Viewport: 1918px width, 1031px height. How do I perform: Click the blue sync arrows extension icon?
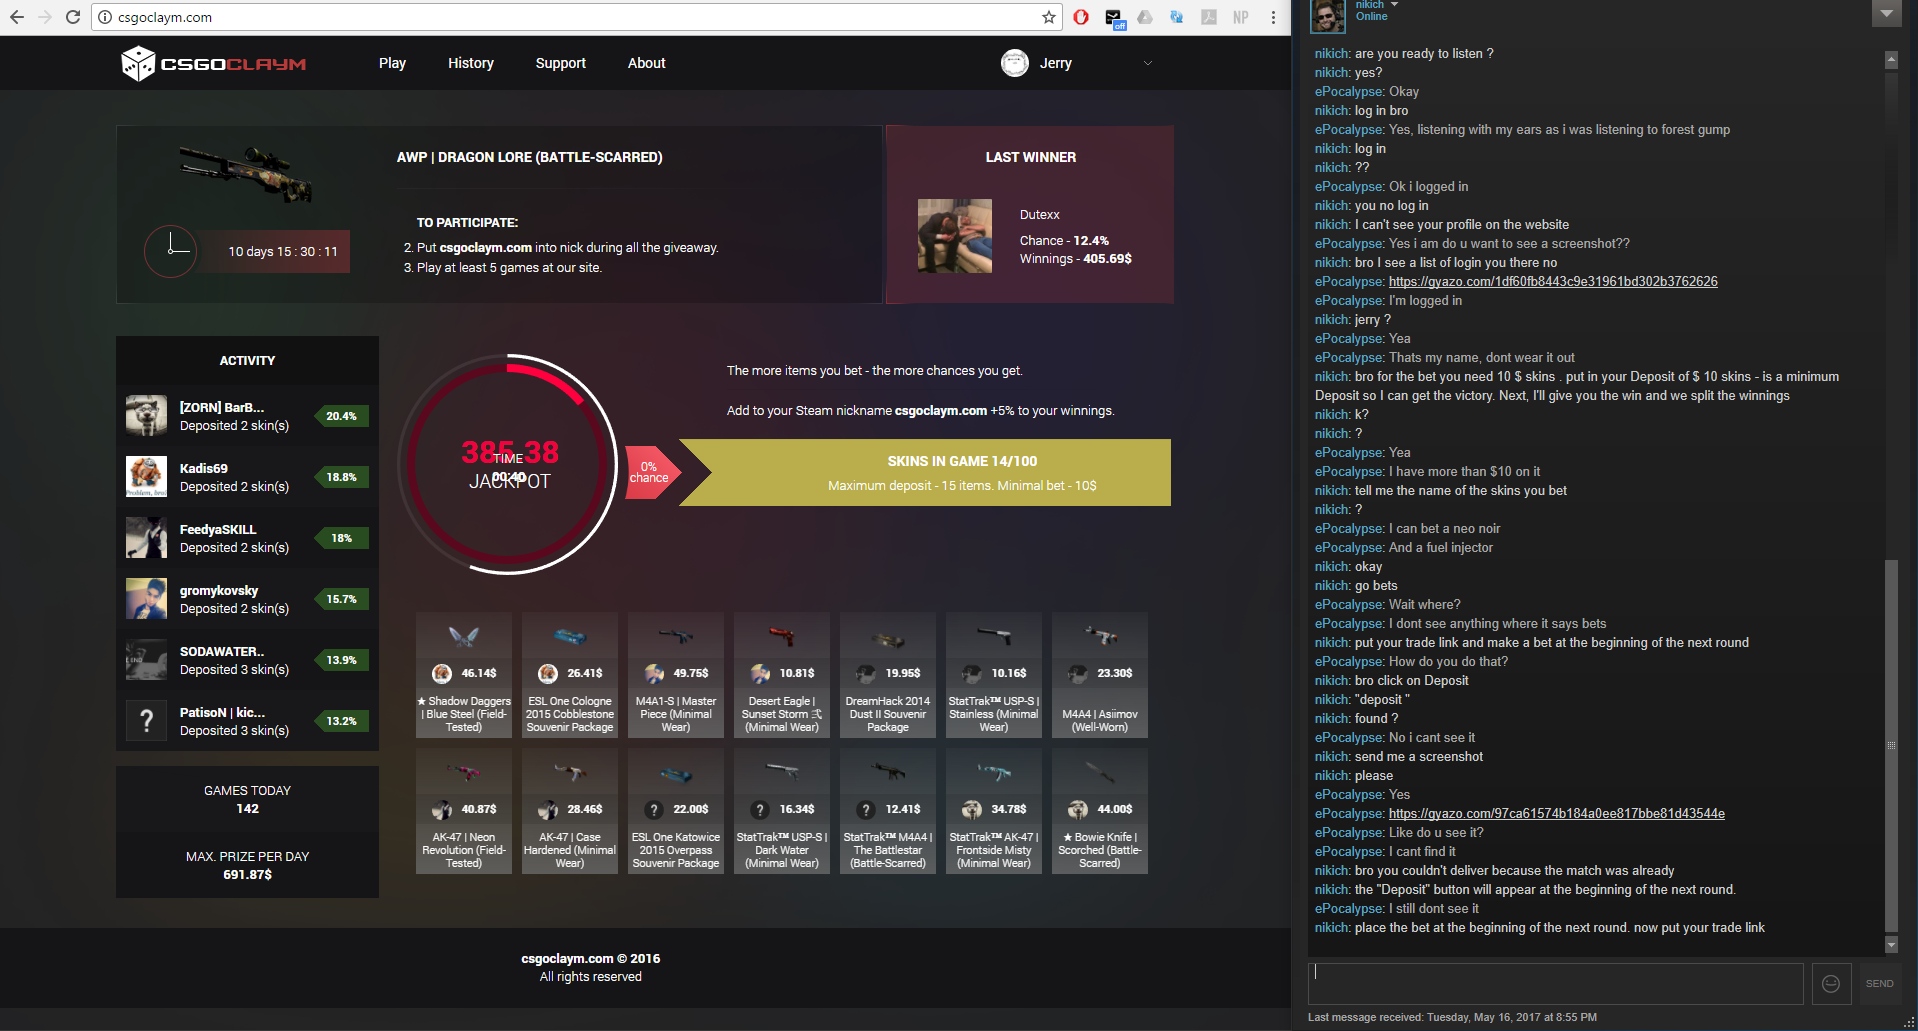point(1177,17)
